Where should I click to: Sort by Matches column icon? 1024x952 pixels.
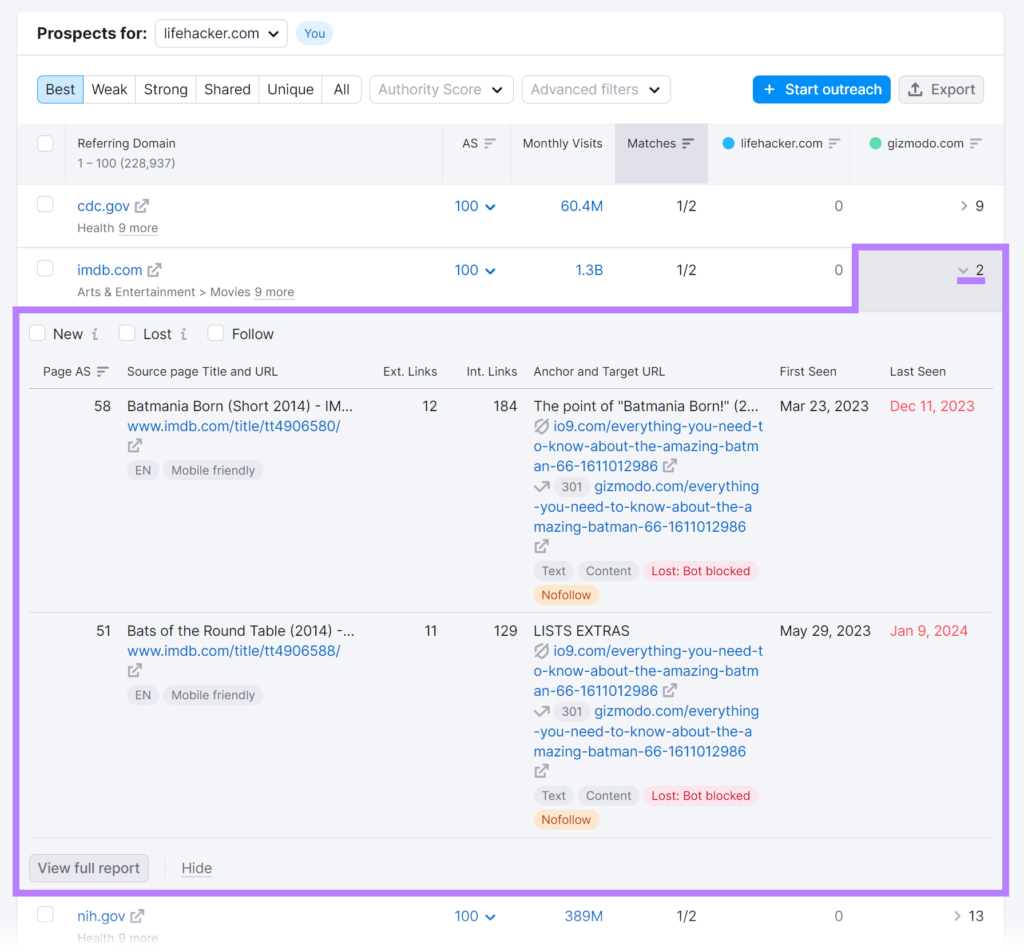point(688,143)
